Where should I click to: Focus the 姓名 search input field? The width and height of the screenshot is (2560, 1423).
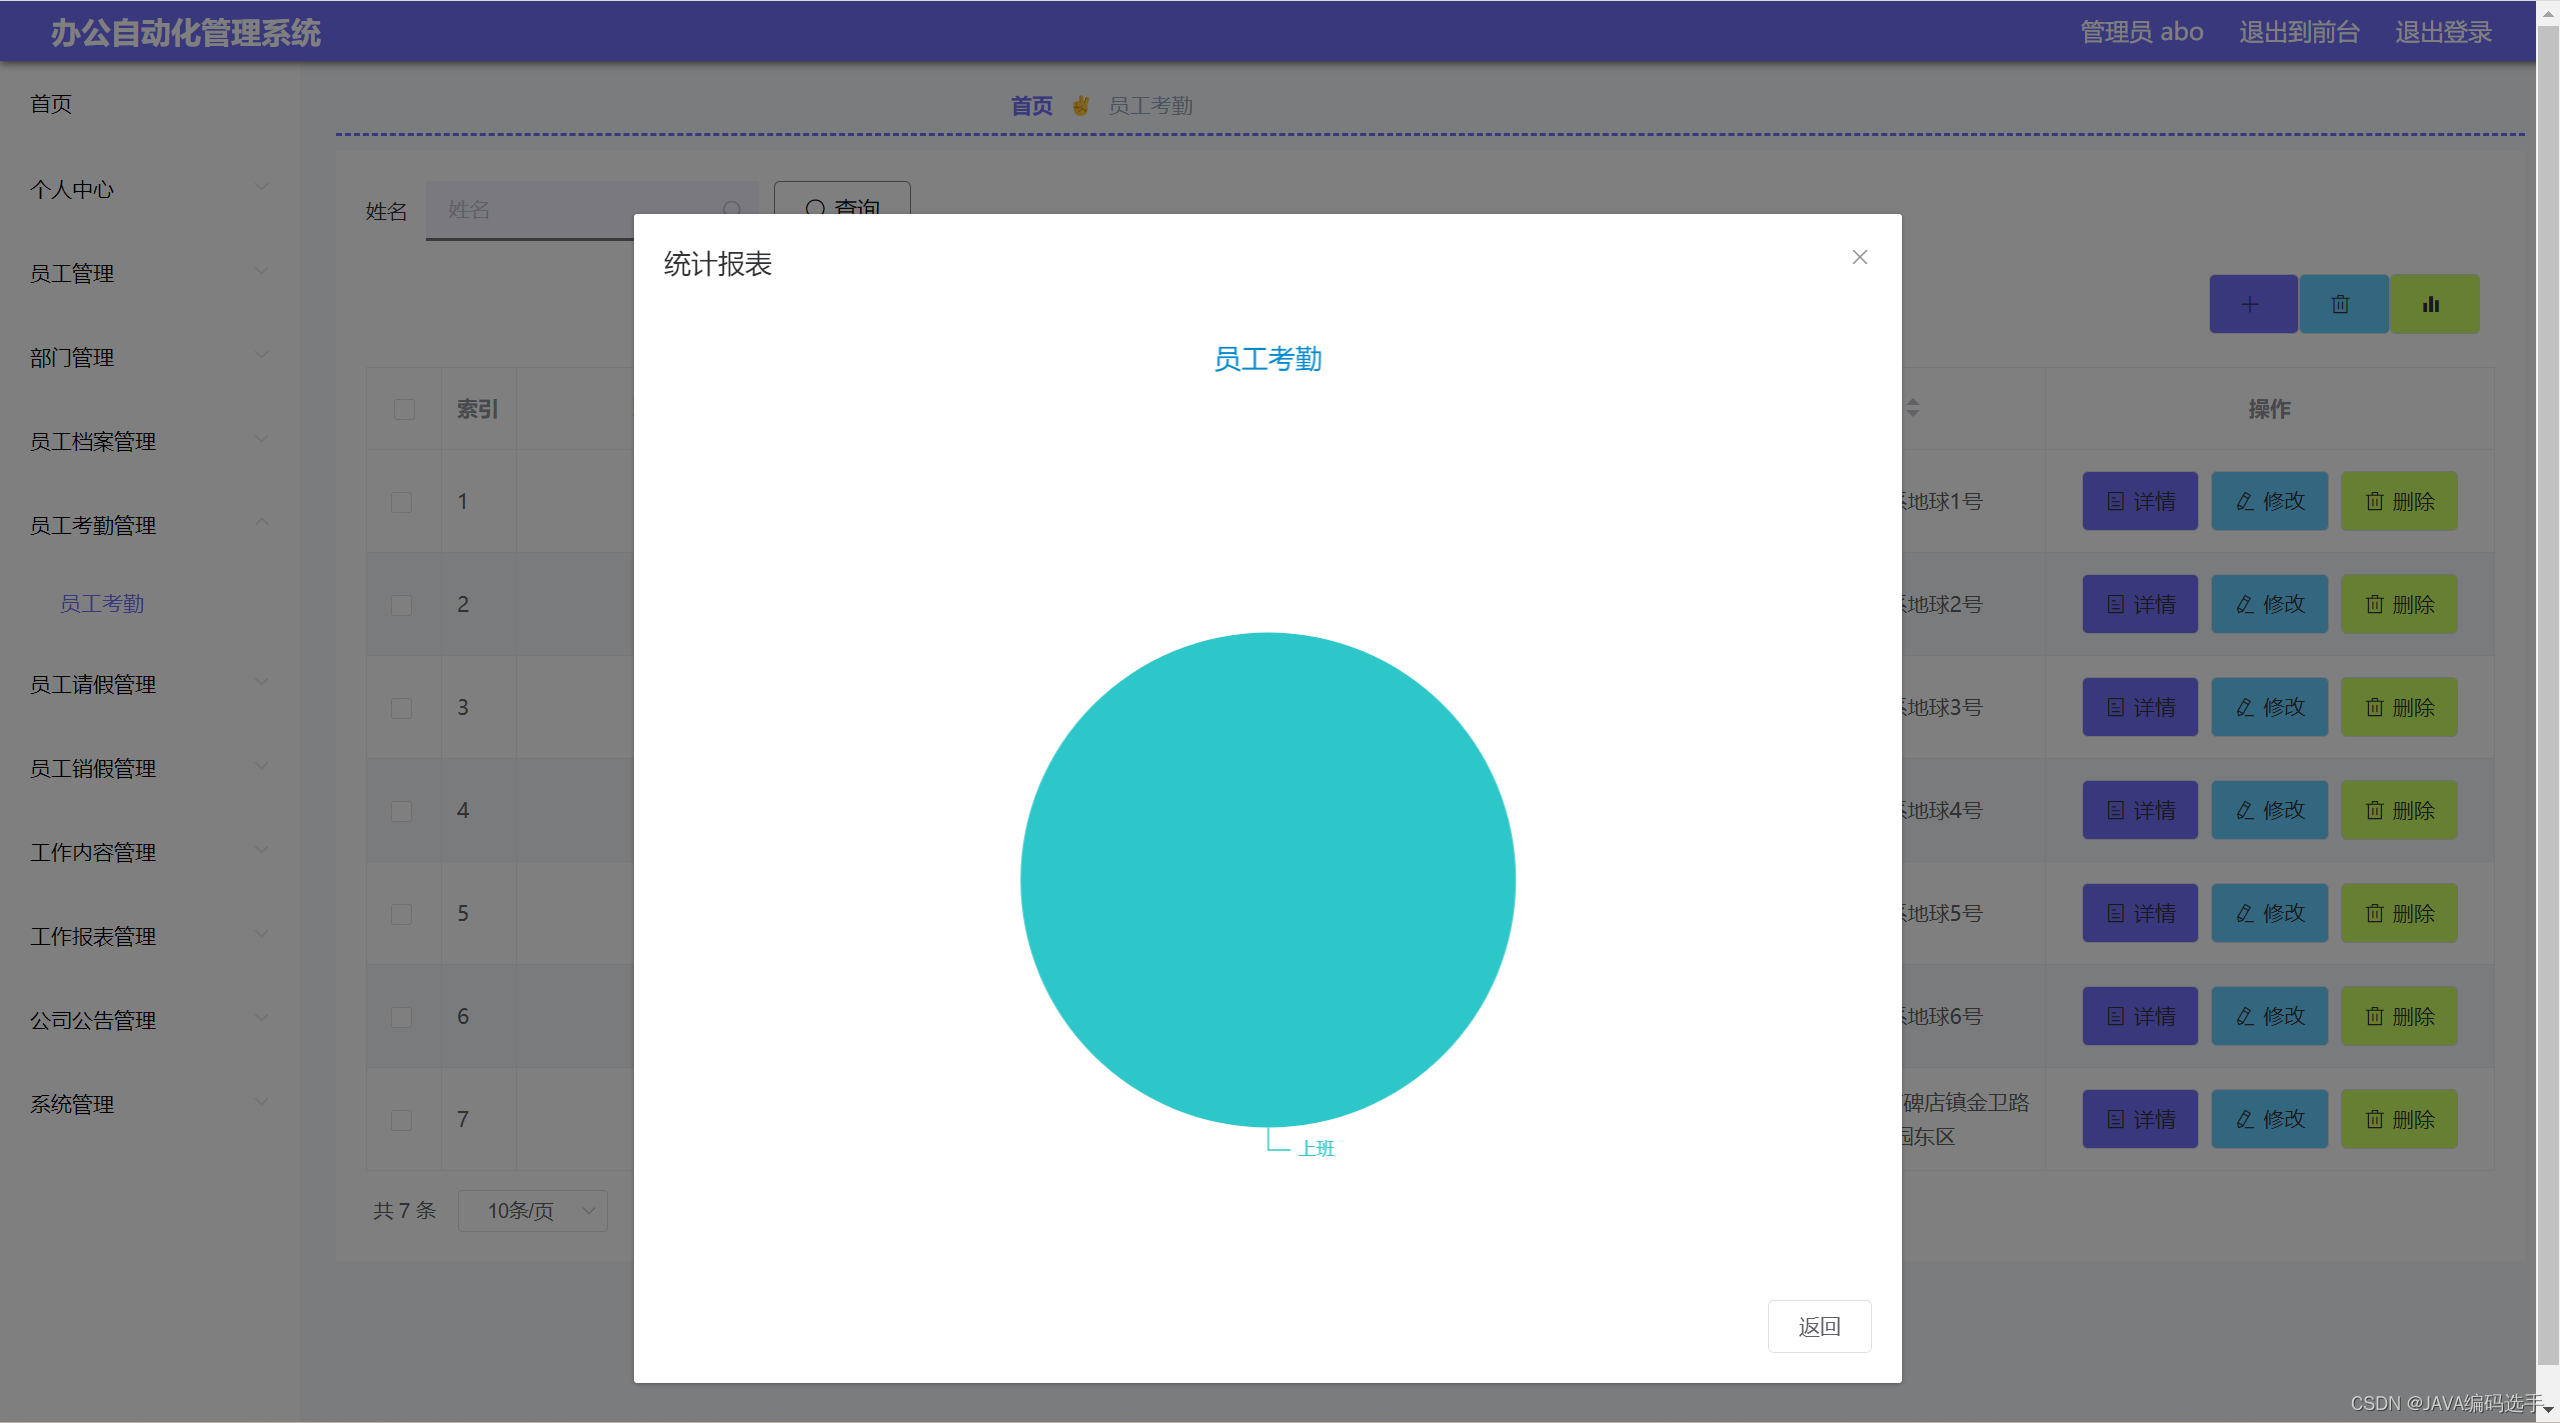pyautogui.click(x=590, y=209)
